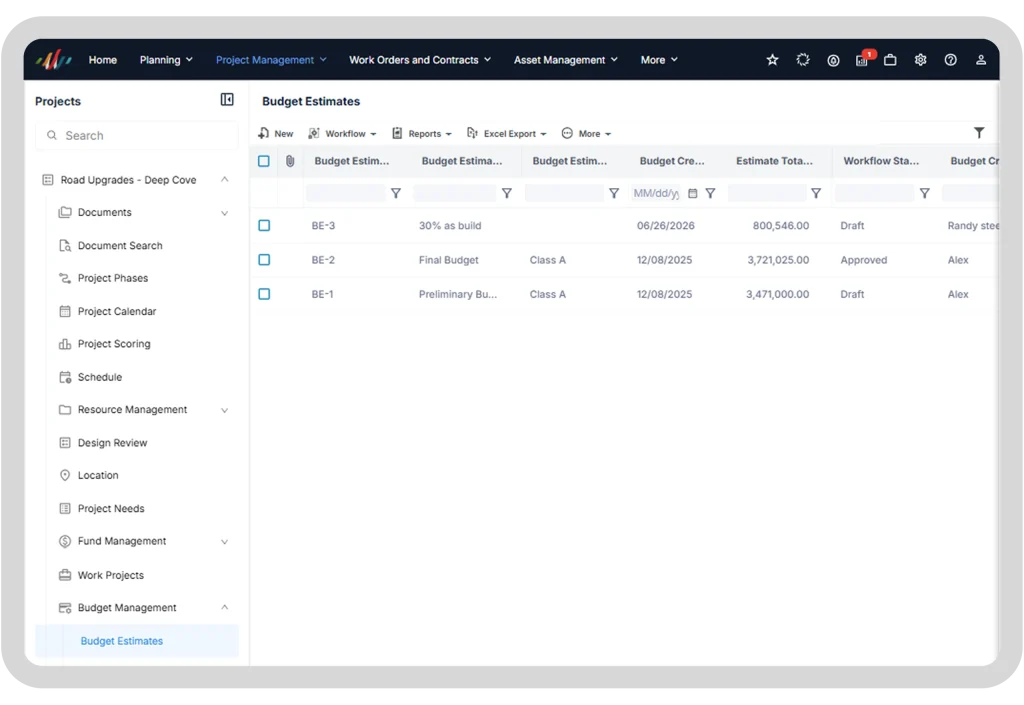Open Project Calendar in sidebar
The width and height of the screenshot is (1024, 705).
107,311
